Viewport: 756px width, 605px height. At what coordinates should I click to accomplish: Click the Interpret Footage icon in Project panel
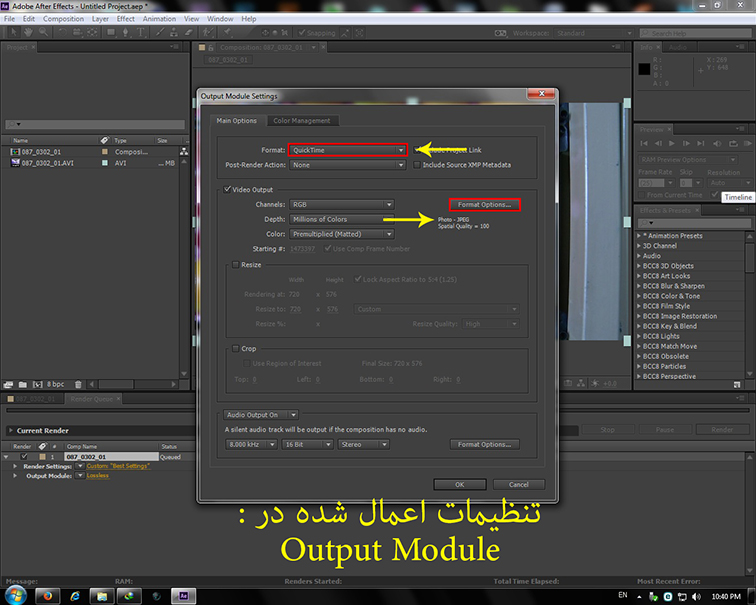tap(8, 384)
